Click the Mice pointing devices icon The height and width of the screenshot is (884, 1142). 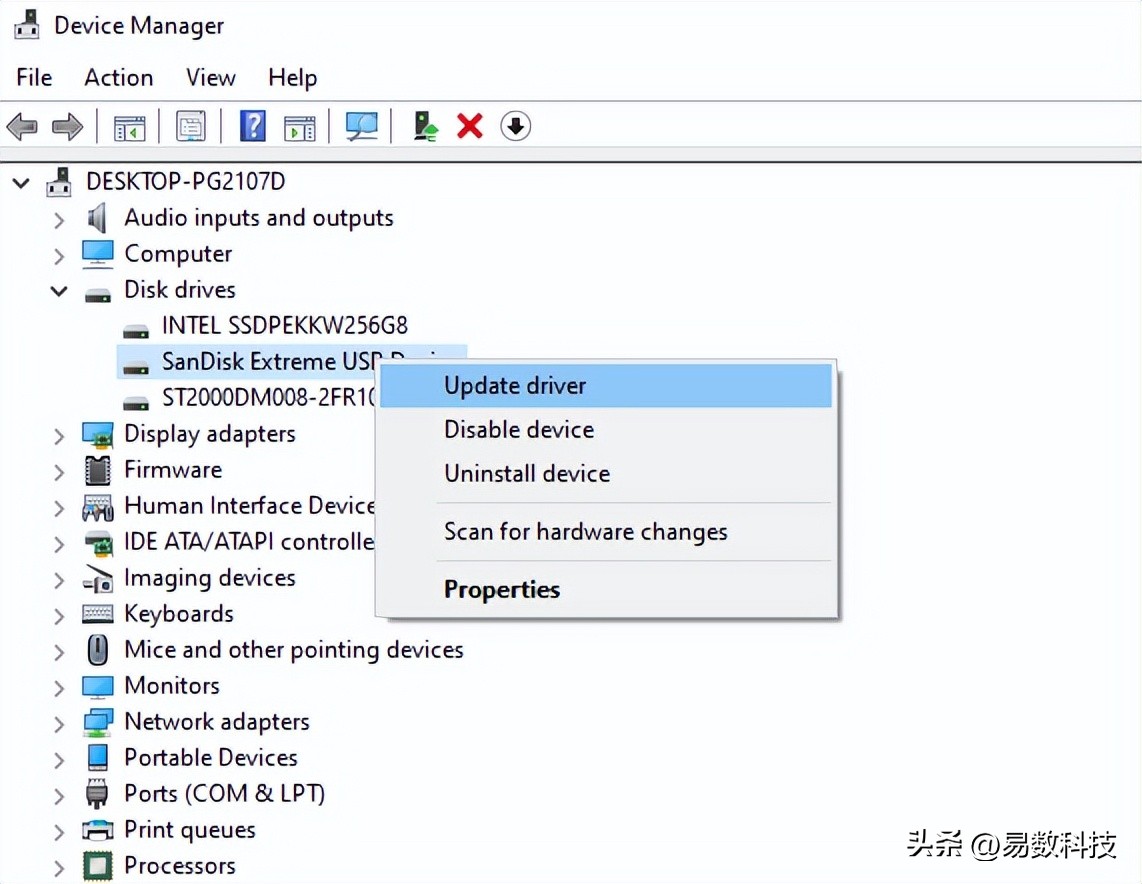tap(98, 650)
